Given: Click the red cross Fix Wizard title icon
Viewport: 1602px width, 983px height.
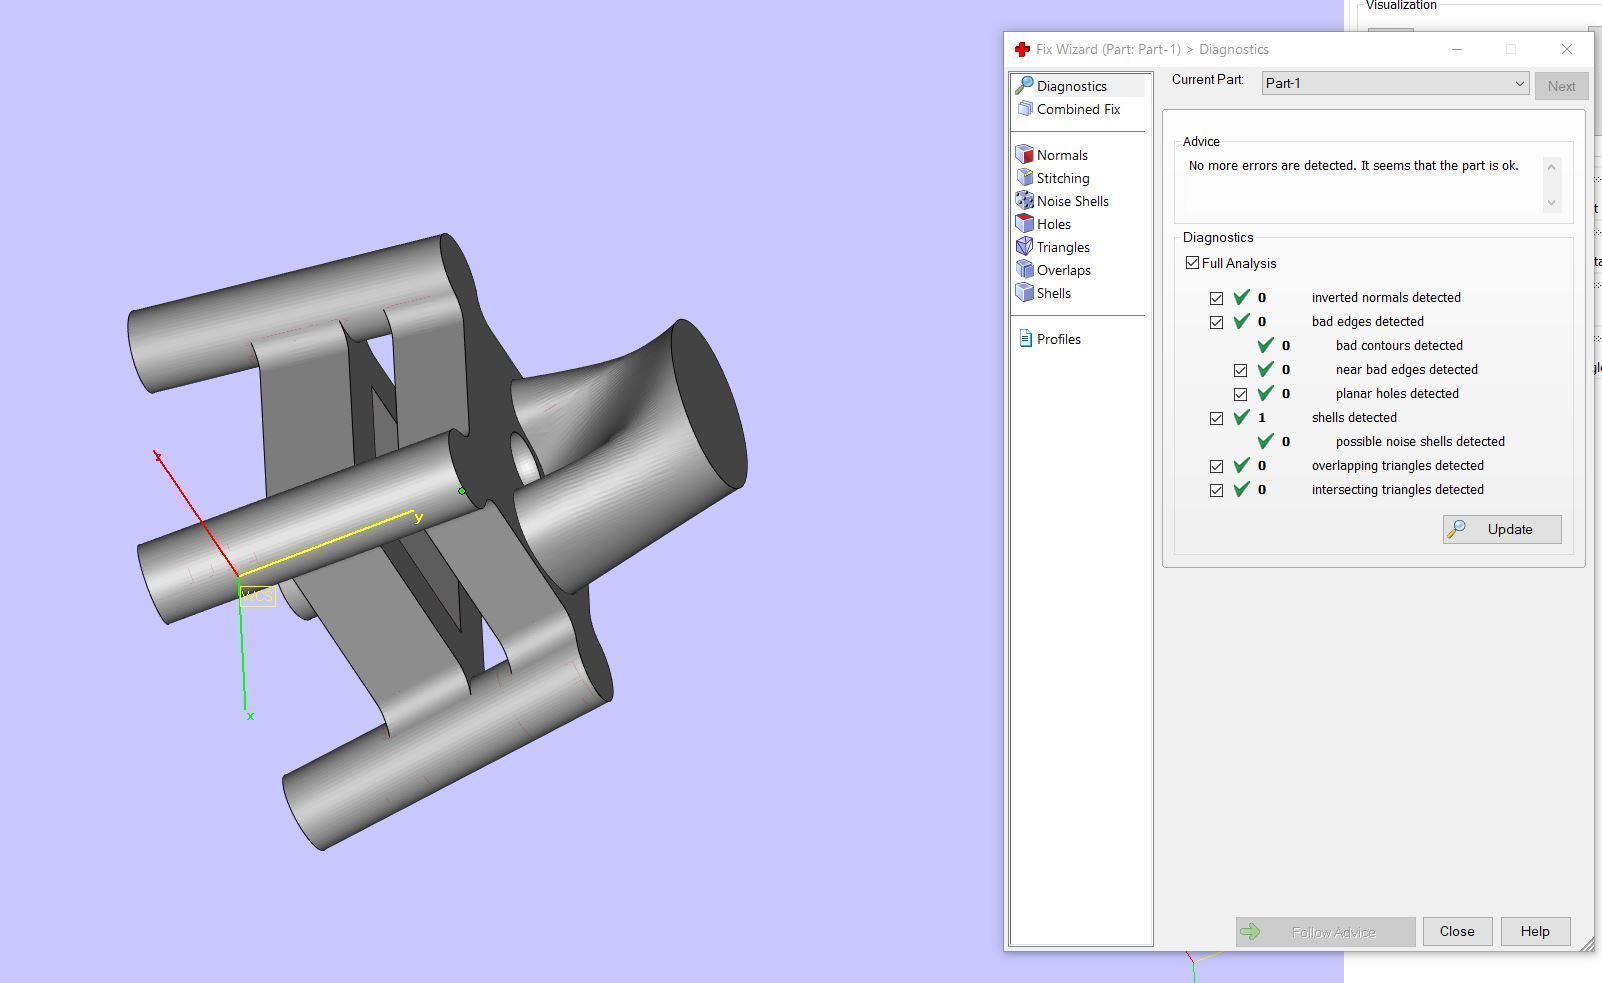Looking at the screenshot, I should click(x=1022, y=49).
